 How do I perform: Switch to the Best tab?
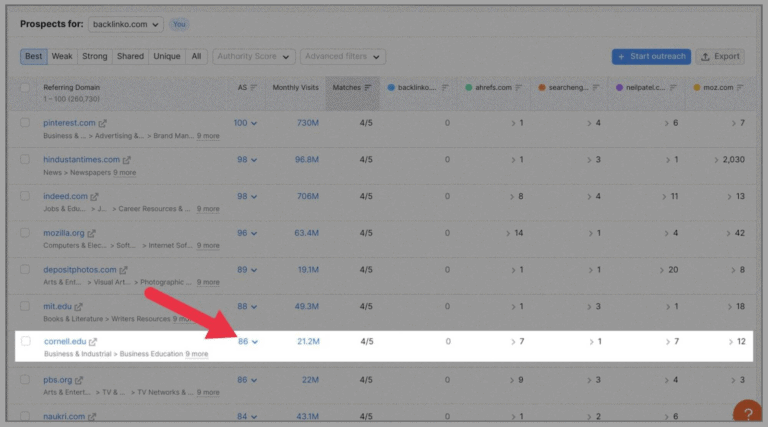[33, 56]
